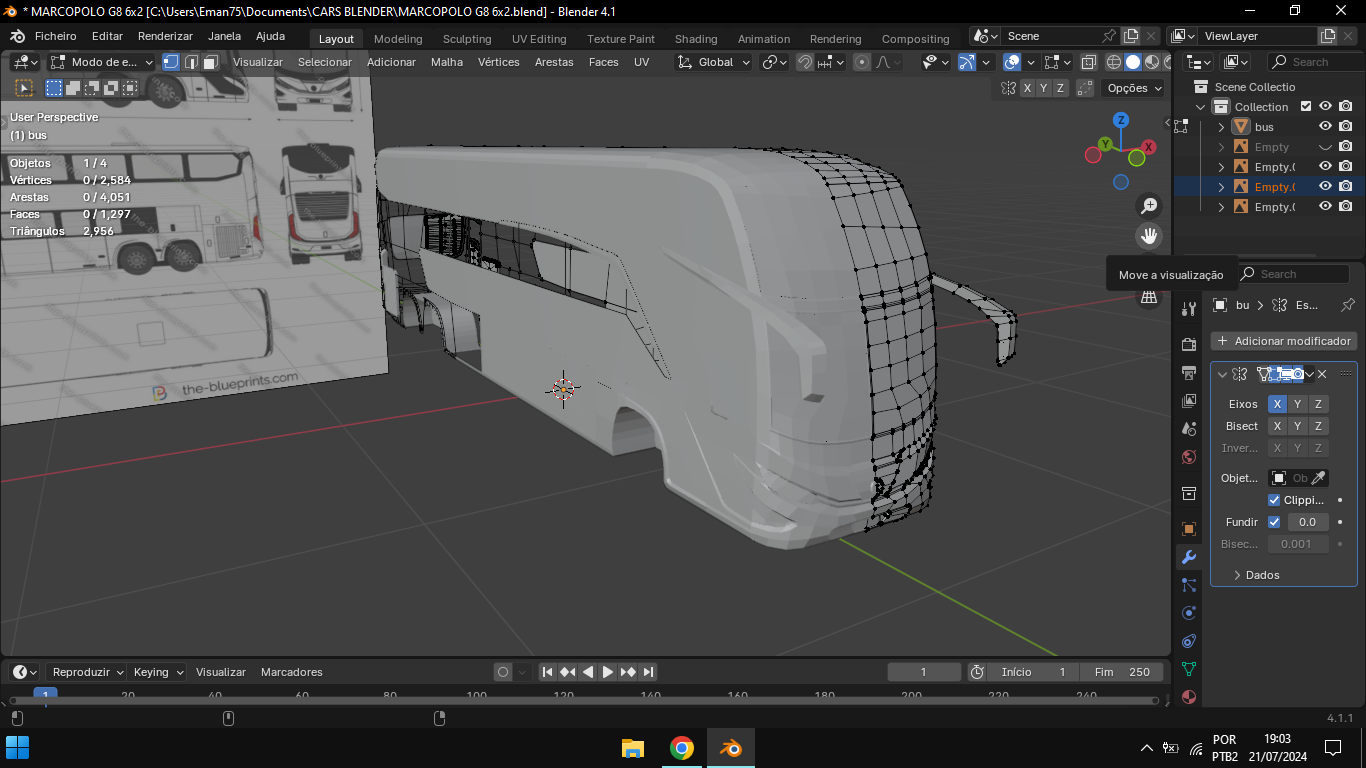1366x768 pixels.
Task: Toggle X-ray view
Action: click(1089, 62)
